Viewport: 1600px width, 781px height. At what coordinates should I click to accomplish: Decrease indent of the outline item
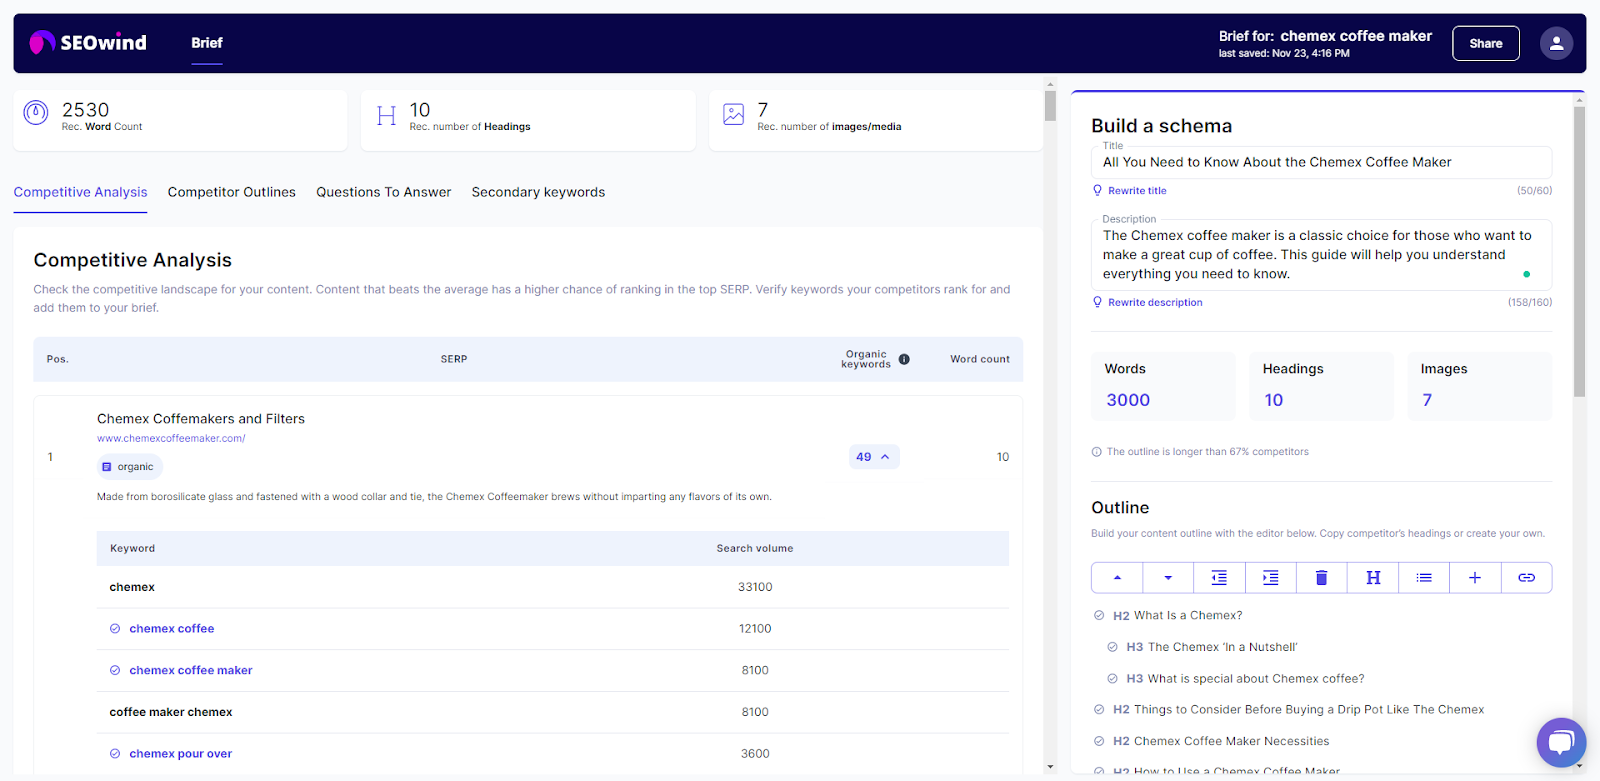1219,578
